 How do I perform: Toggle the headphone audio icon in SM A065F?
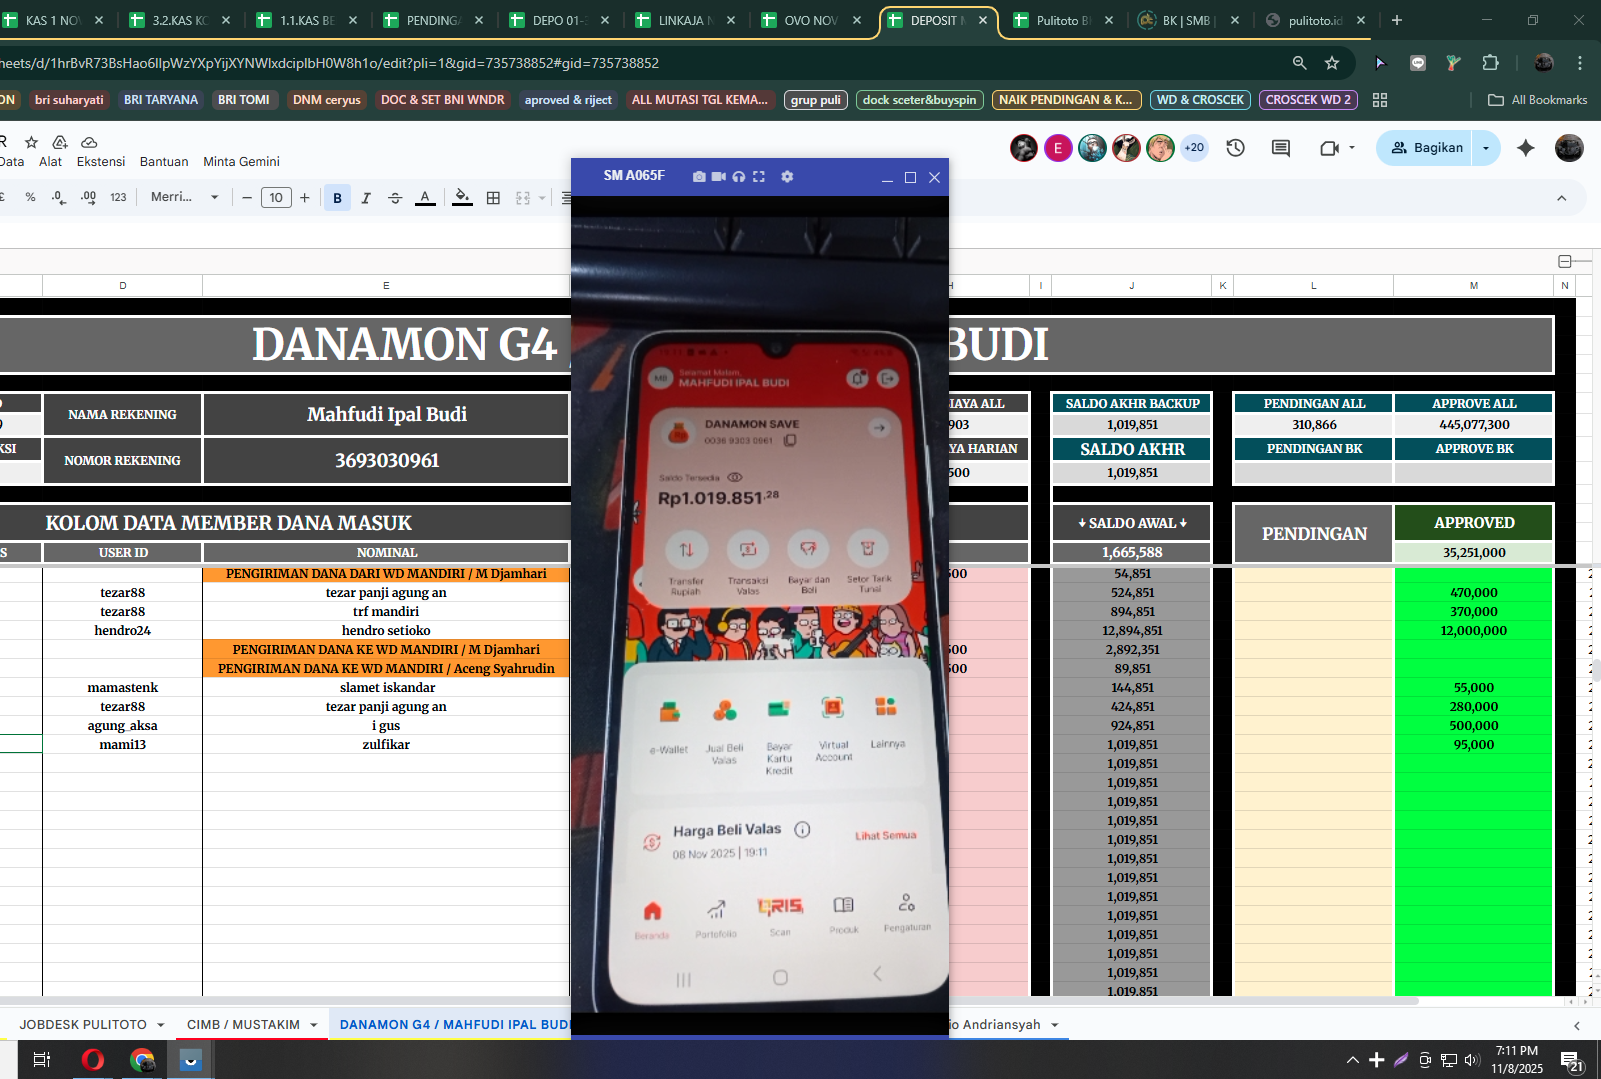[x=739, y=177]
